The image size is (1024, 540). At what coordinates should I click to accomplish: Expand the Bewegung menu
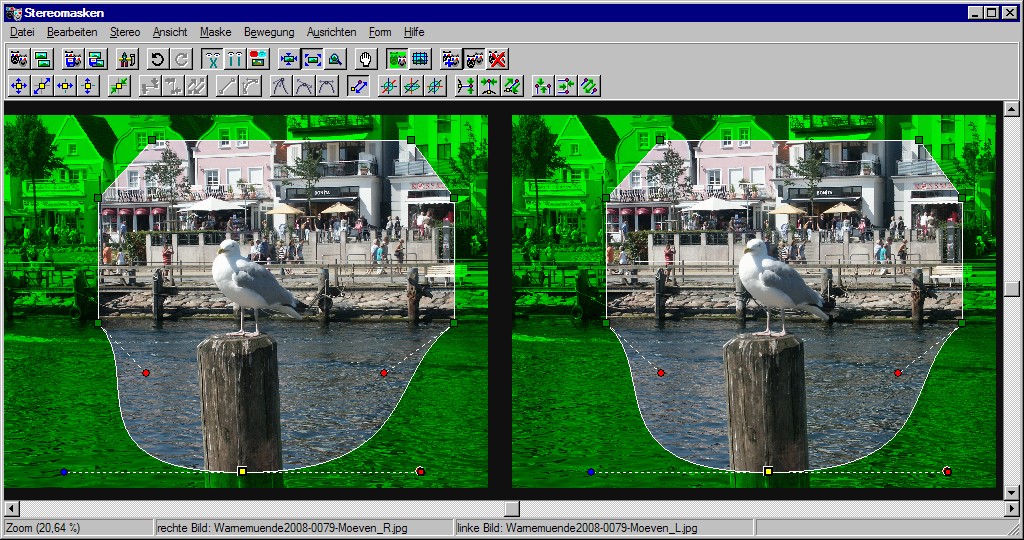click(269, 32)
